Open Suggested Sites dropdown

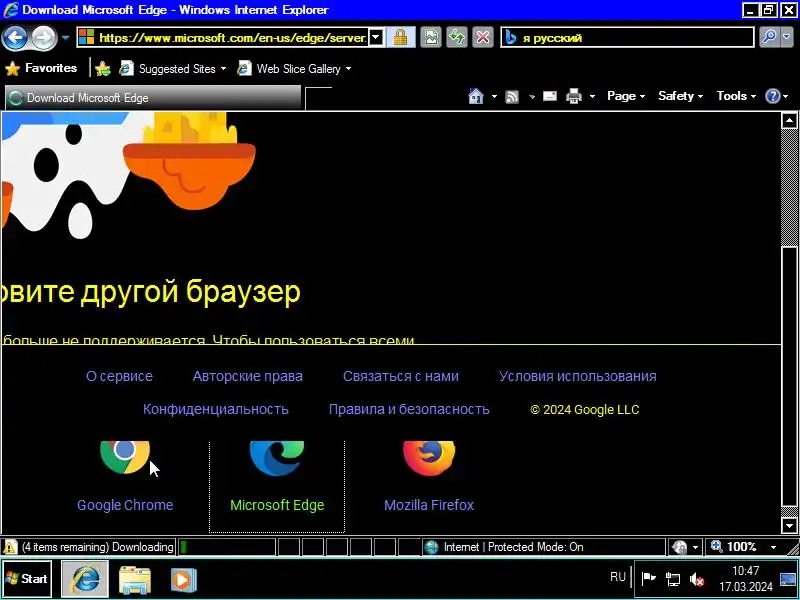pos(172,69)
